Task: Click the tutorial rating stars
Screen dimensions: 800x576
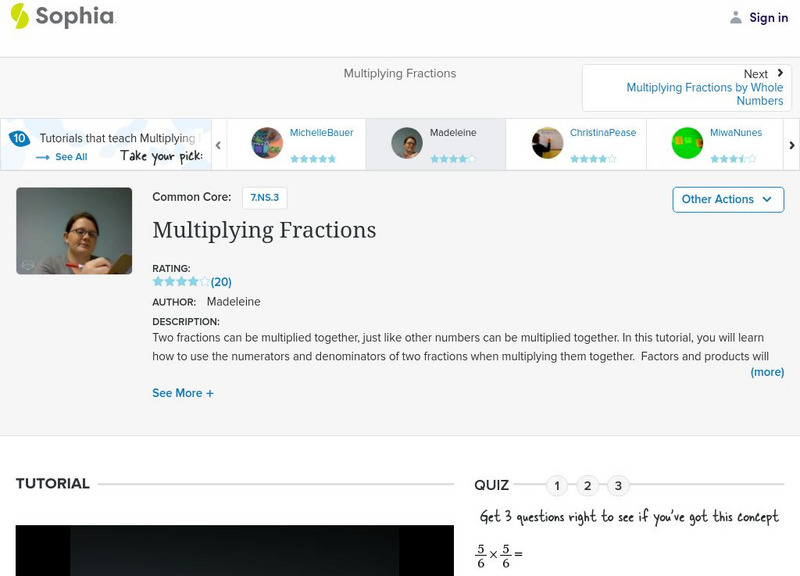Action: 180,282
